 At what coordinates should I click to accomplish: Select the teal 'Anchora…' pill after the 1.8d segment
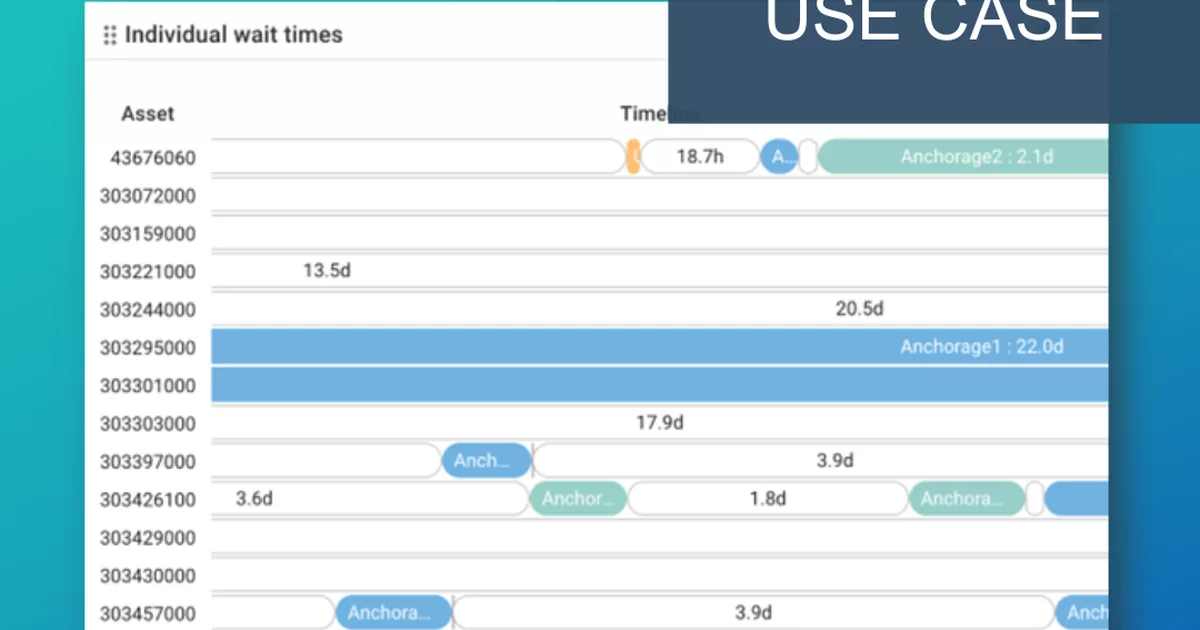point(966,498)
